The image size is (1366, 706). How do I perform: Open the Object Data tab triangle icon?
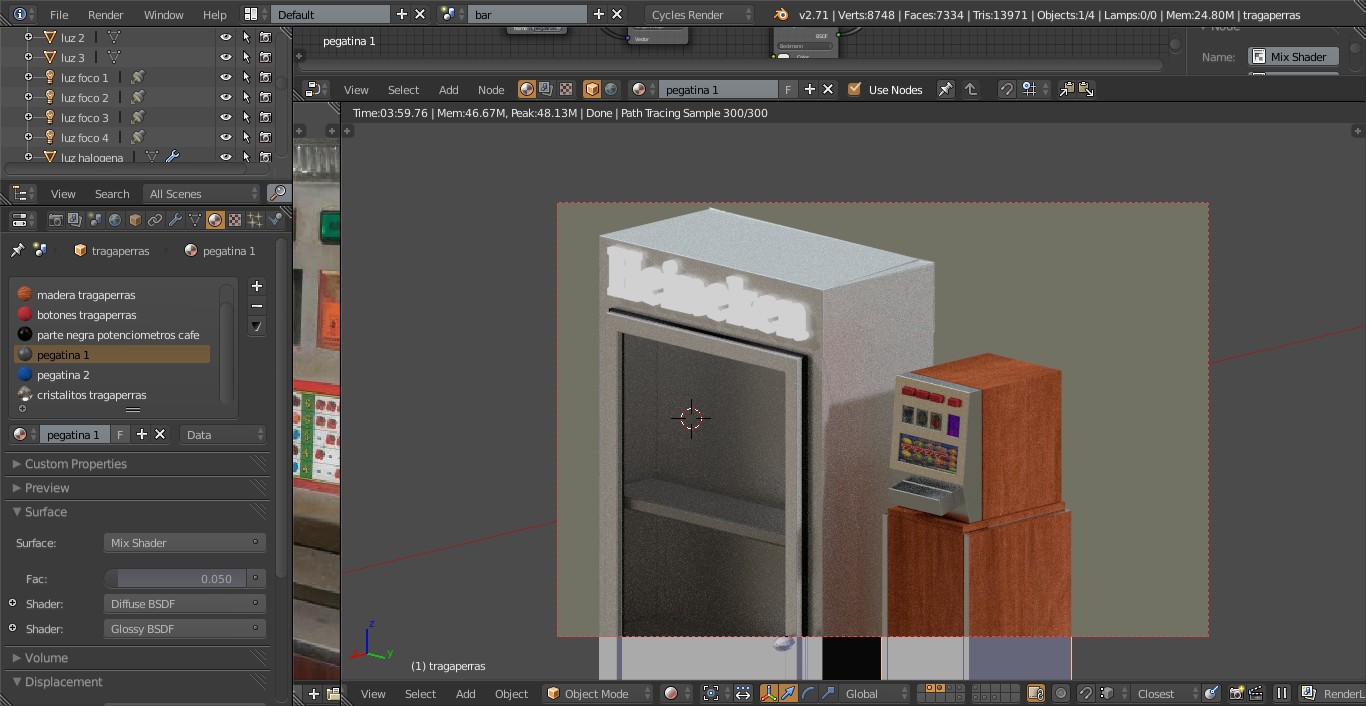click(x=195, y=220)
